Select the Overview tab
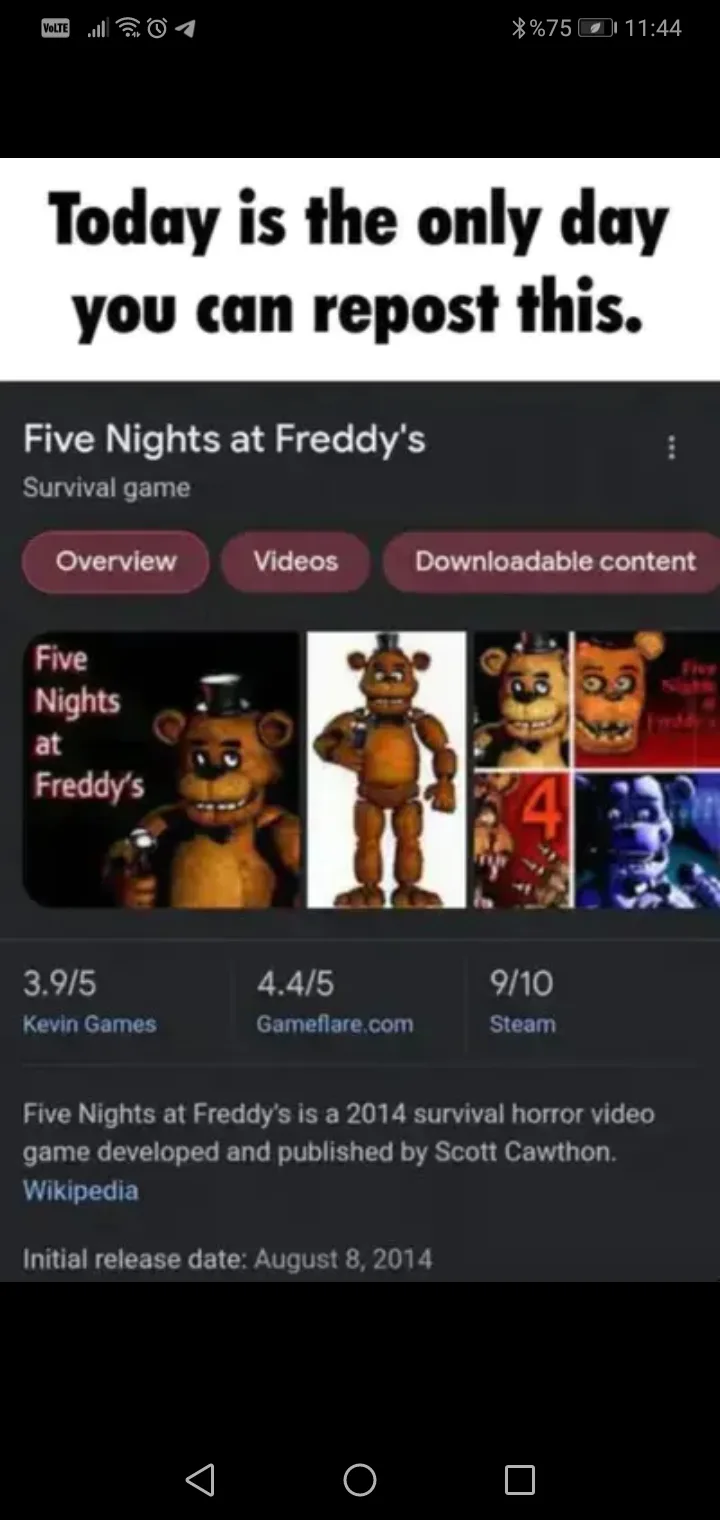Screen dimensions: 720x1520 116,561
